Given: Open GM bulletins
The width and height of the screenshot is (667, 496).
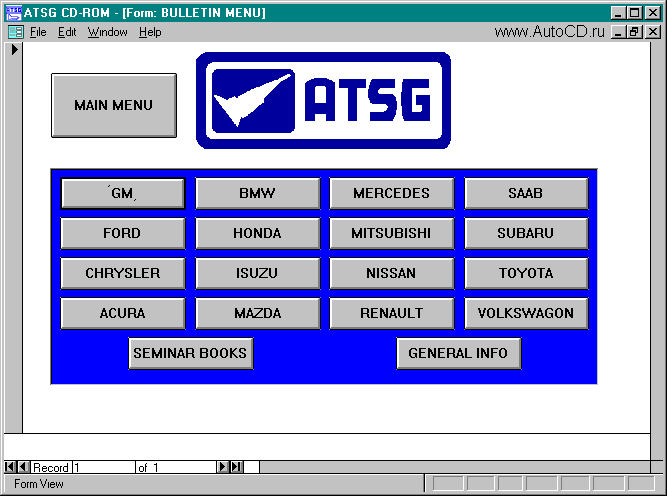Looking at the screenshot, I should [123, 194].
